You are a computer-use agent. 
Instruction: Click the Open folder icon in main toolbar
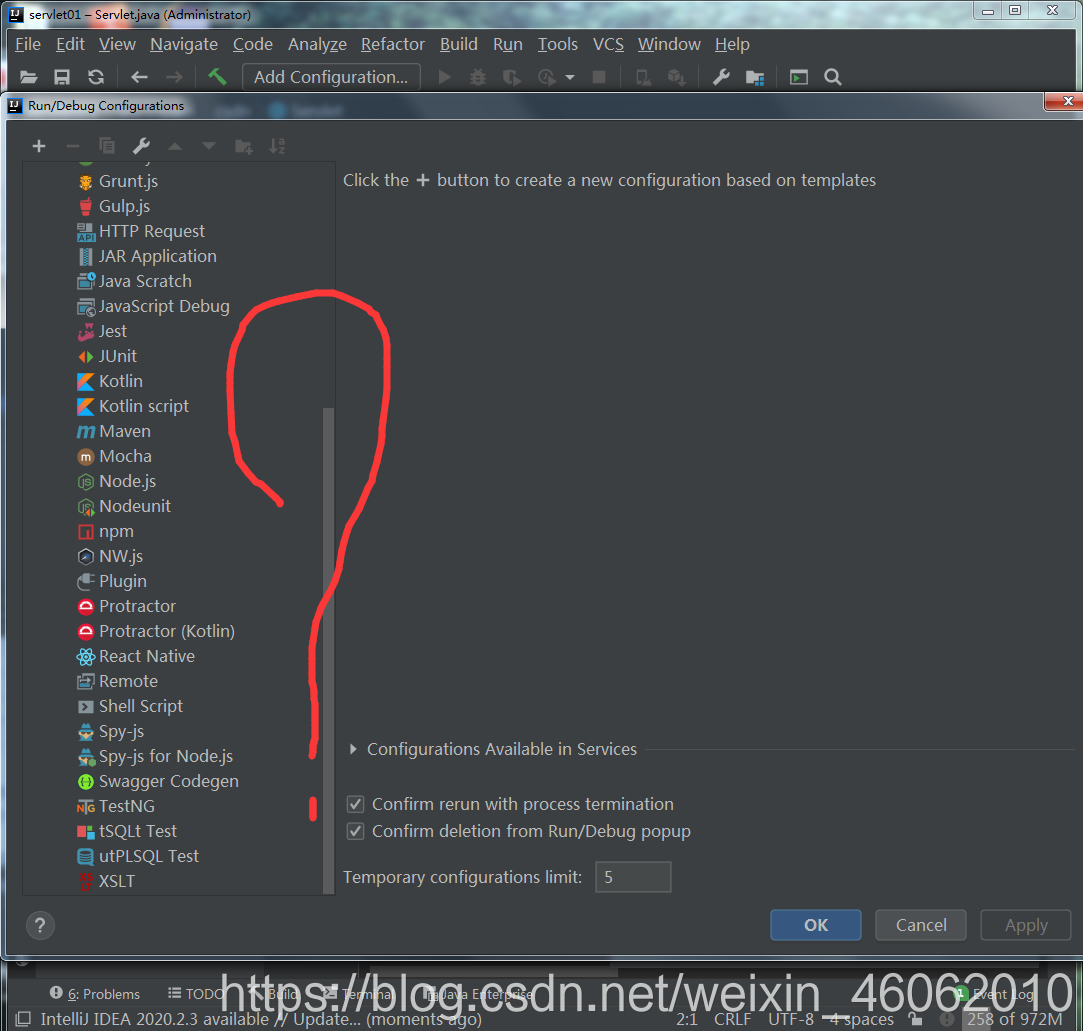coord(28,77)
